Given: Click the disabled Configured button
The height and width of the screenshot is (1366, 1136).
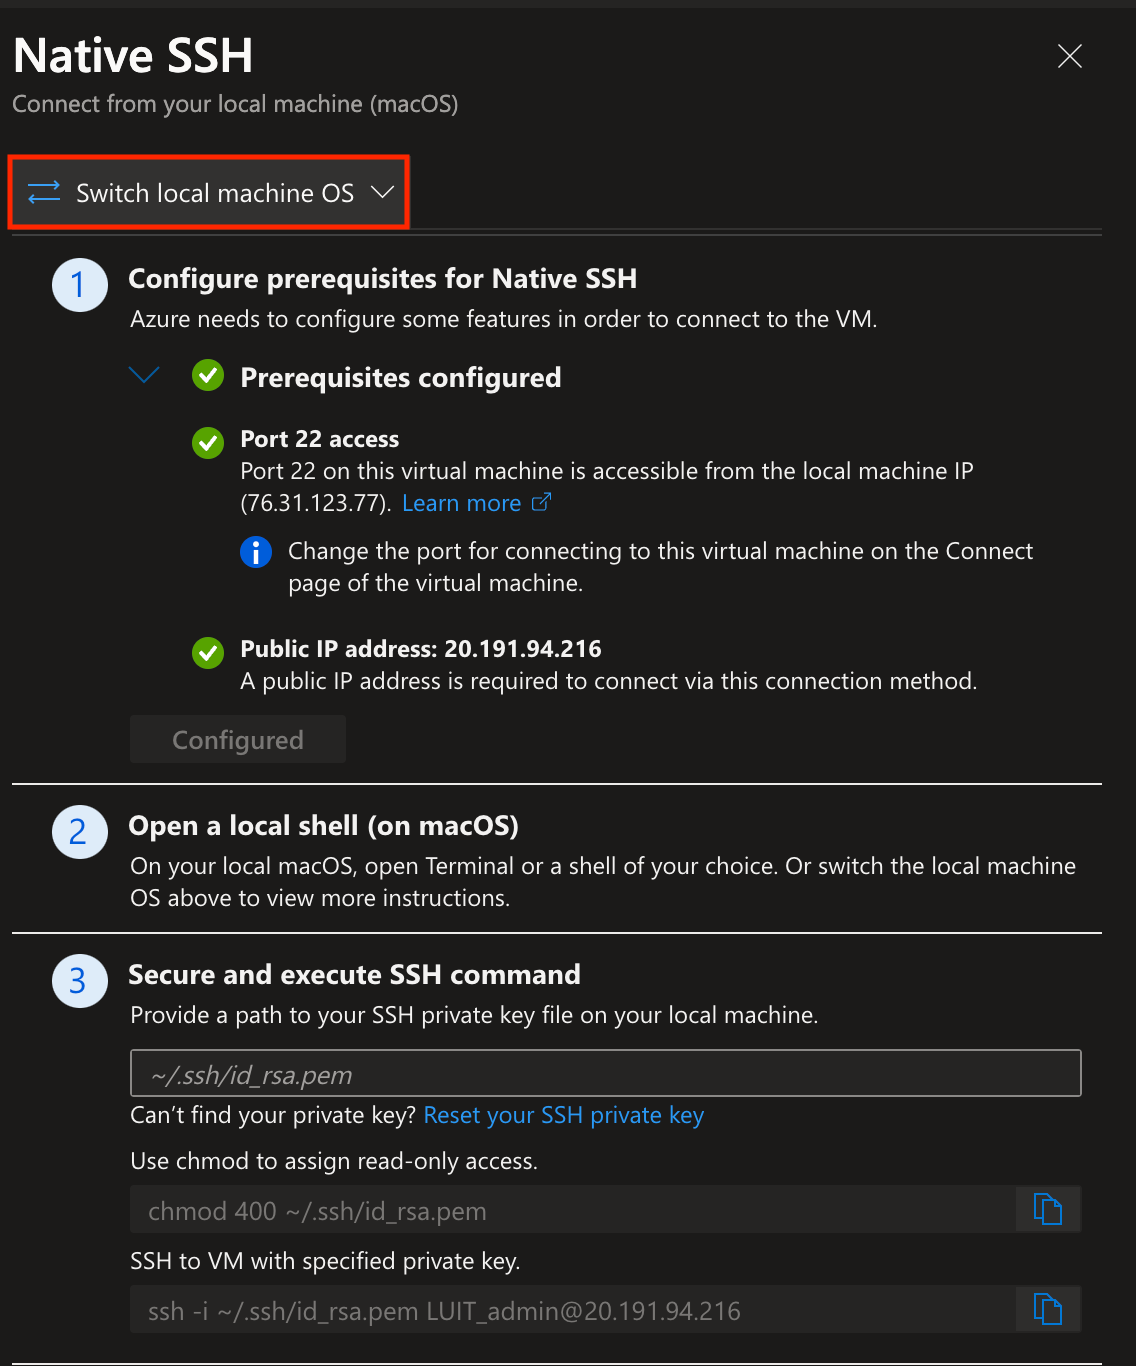Looking at the screenshot, I should click(238, 740).
